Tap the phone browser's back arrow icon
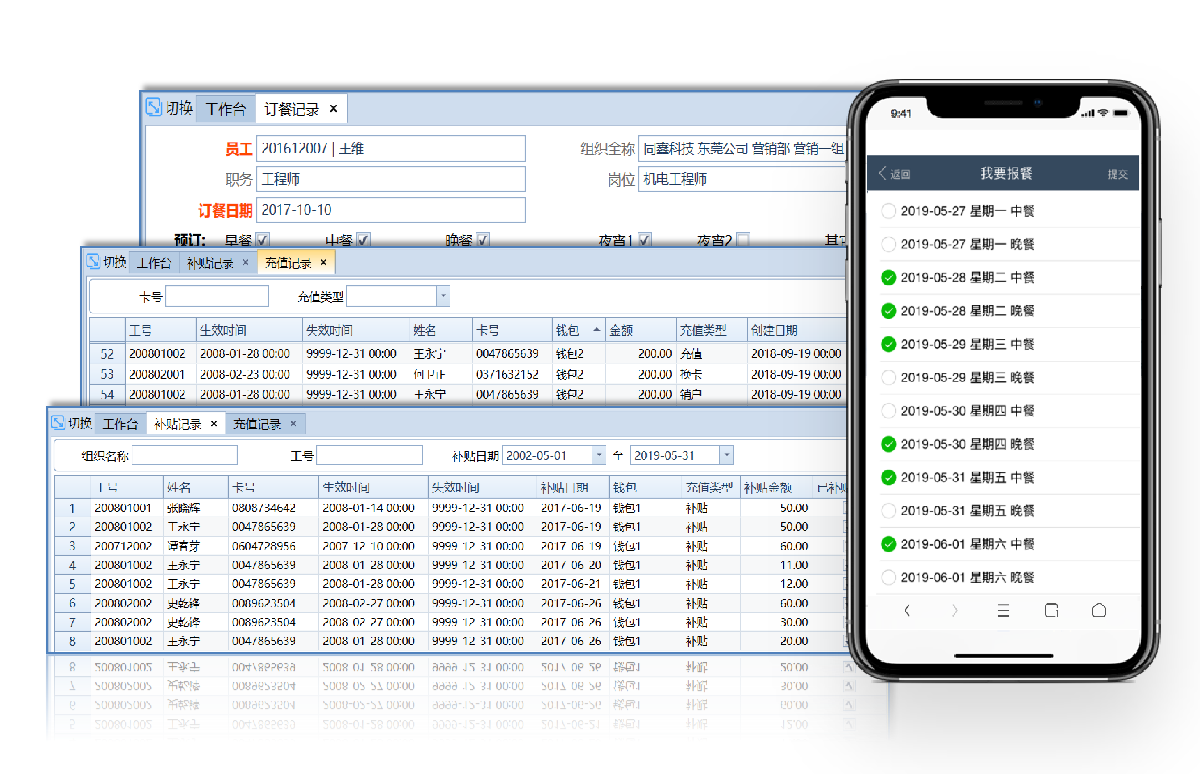The image size is (1200, 774). coord(907,611)
